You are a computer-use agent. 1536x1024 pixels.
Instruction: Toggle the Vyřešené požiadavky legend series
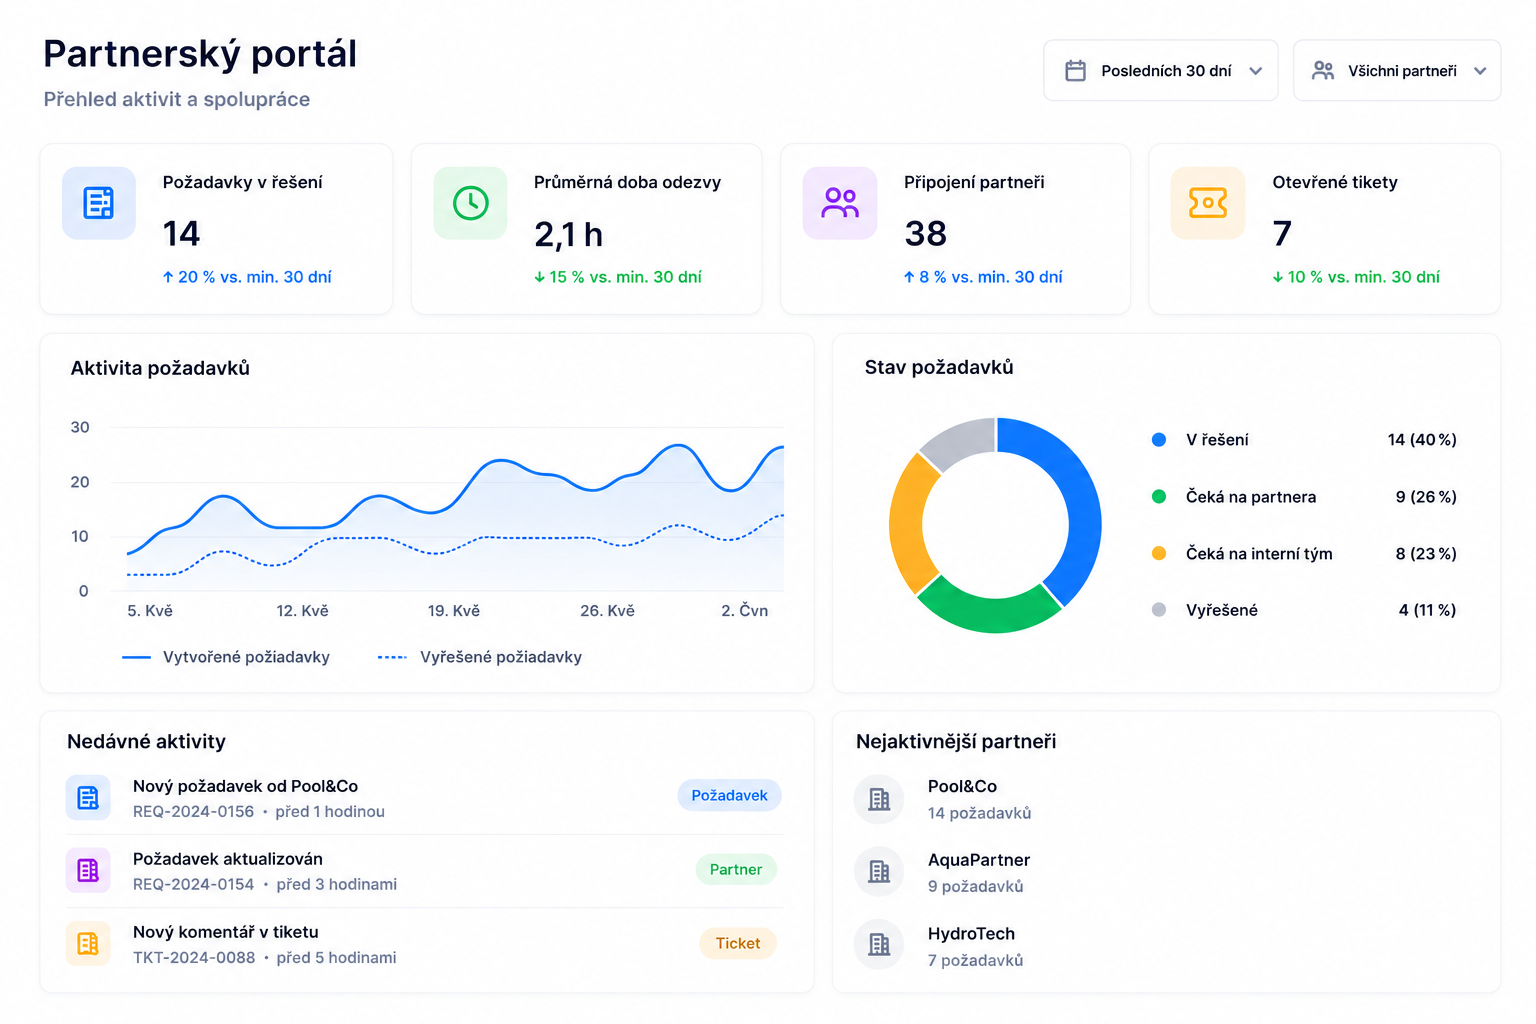(x=480, y=657)
